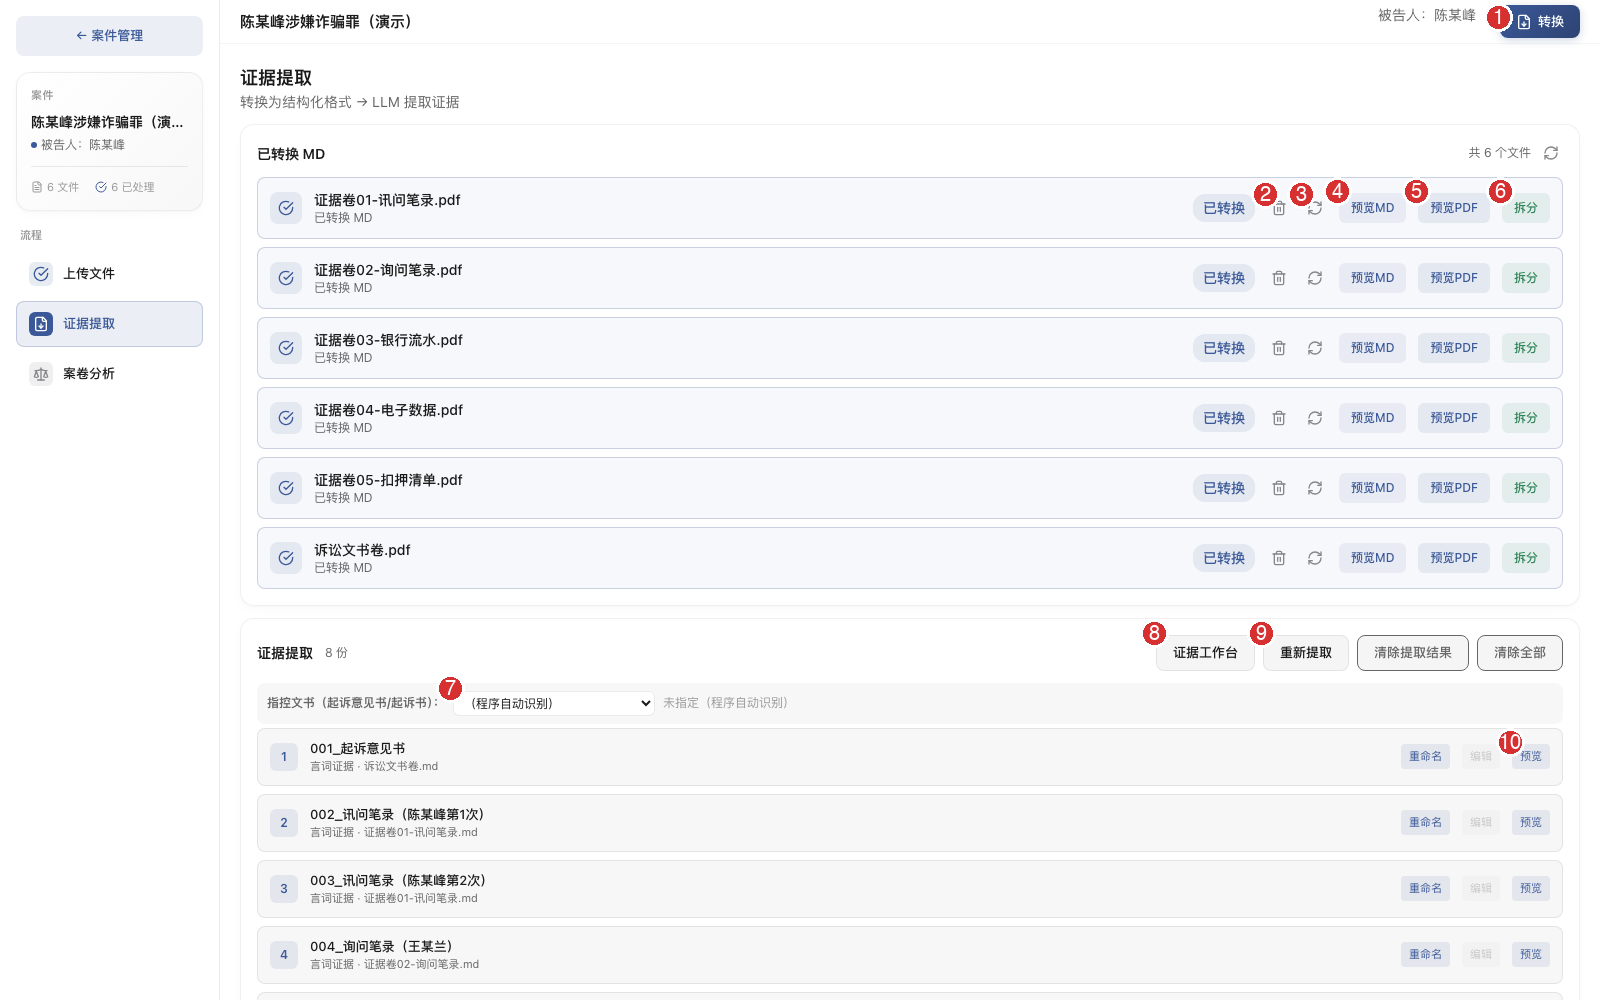This screenshot has height=1000, width=1600.
Task: Rename 003_讯问笔录（陈某峰第2次）
Action: [1425, 889]
